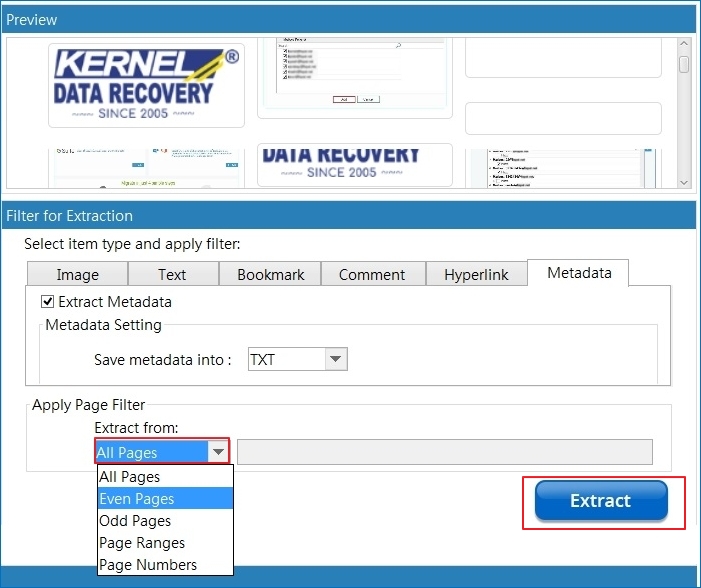Open the Hyperlink tab
Screen dimensions: 701x588
tap(477, 274)
